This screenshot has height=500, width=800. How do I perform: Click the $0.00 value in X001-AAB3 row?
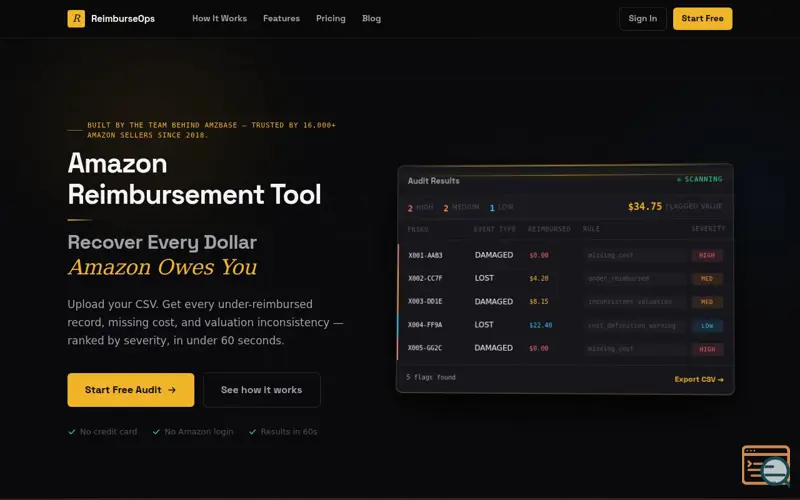[539, 255]
